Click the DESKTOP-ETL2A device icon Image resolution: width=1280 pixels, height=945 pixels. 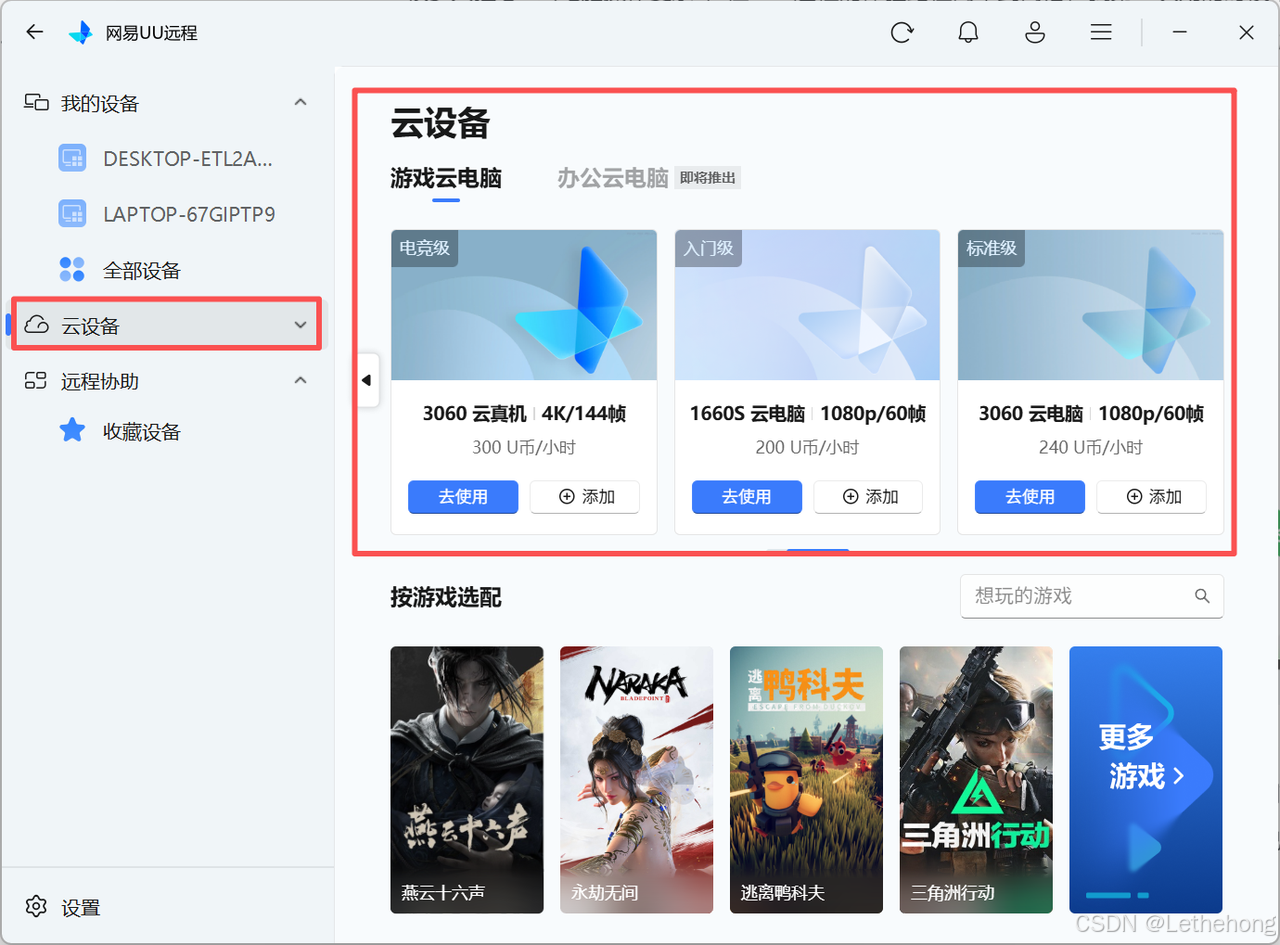tap(72, 158)
